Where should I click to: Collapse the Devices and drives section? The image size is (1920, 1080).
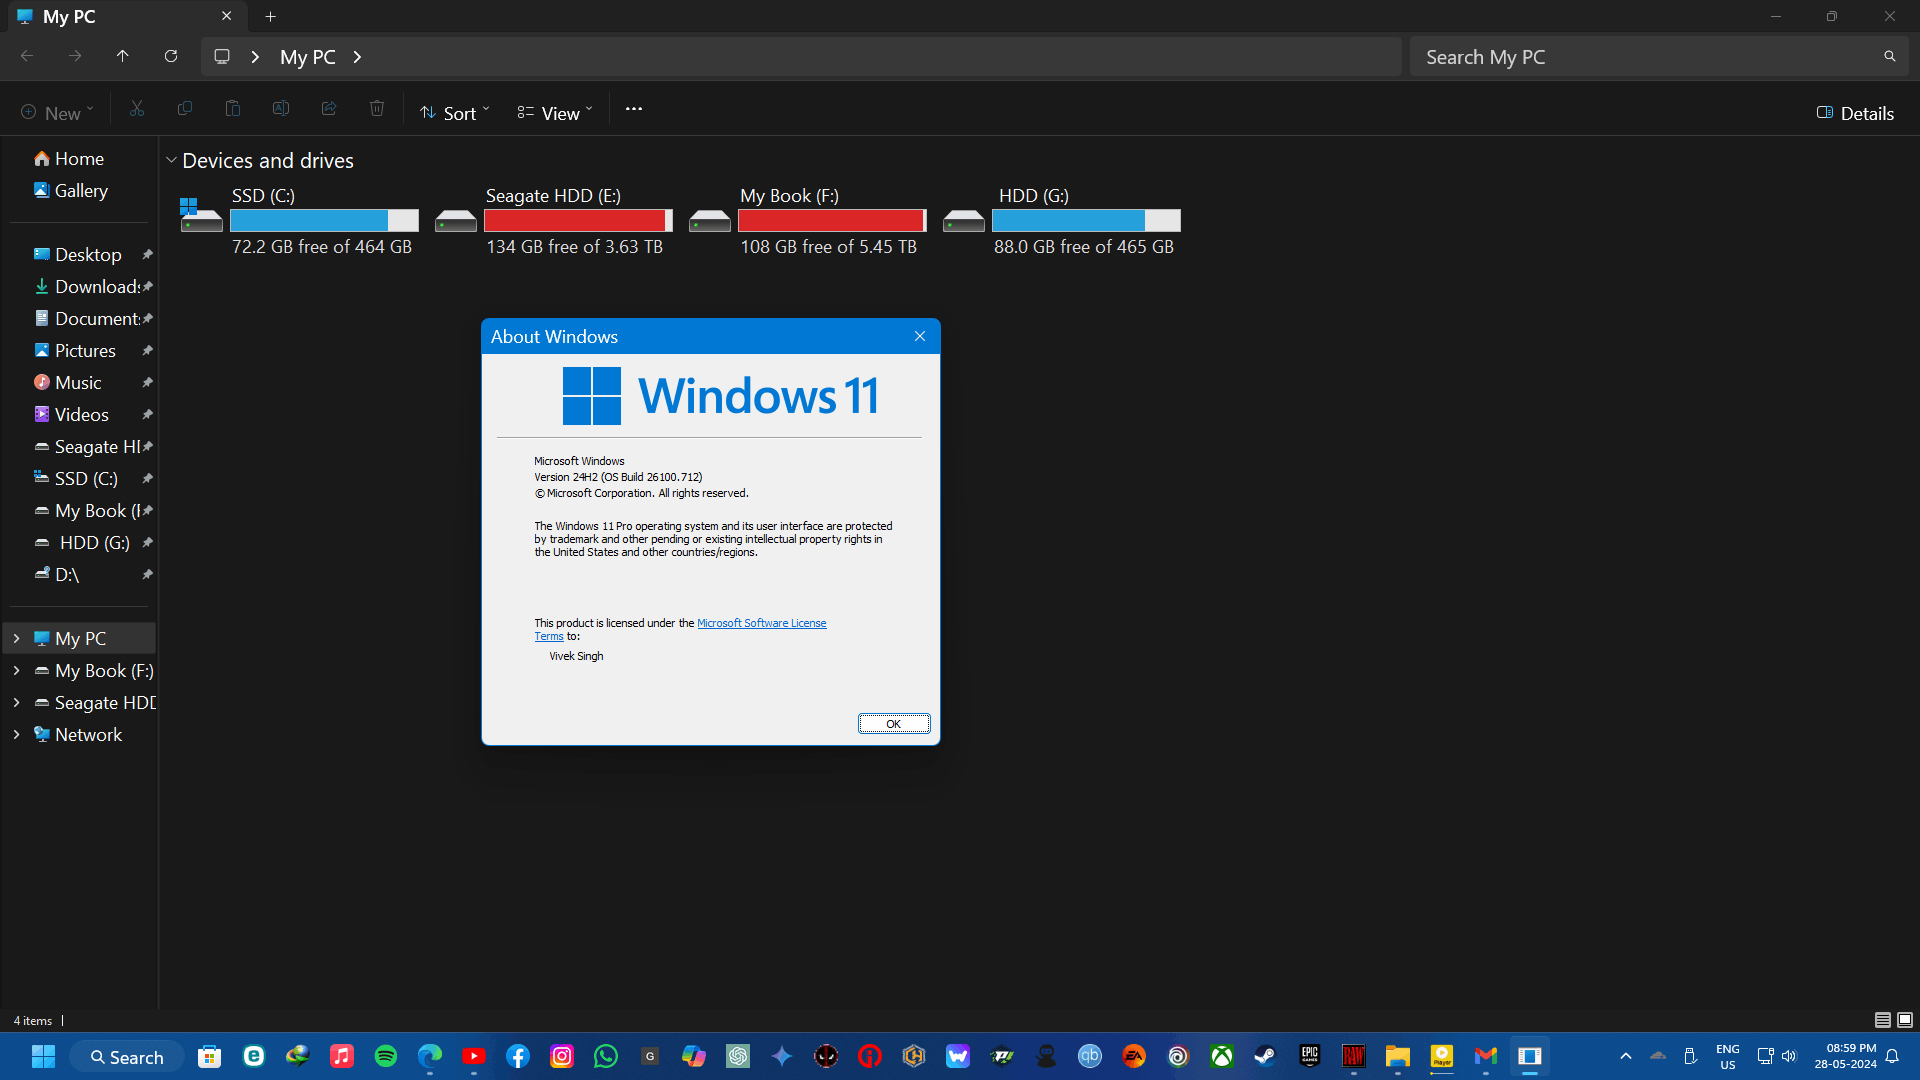pyautogui.click(x=171, y=159)
